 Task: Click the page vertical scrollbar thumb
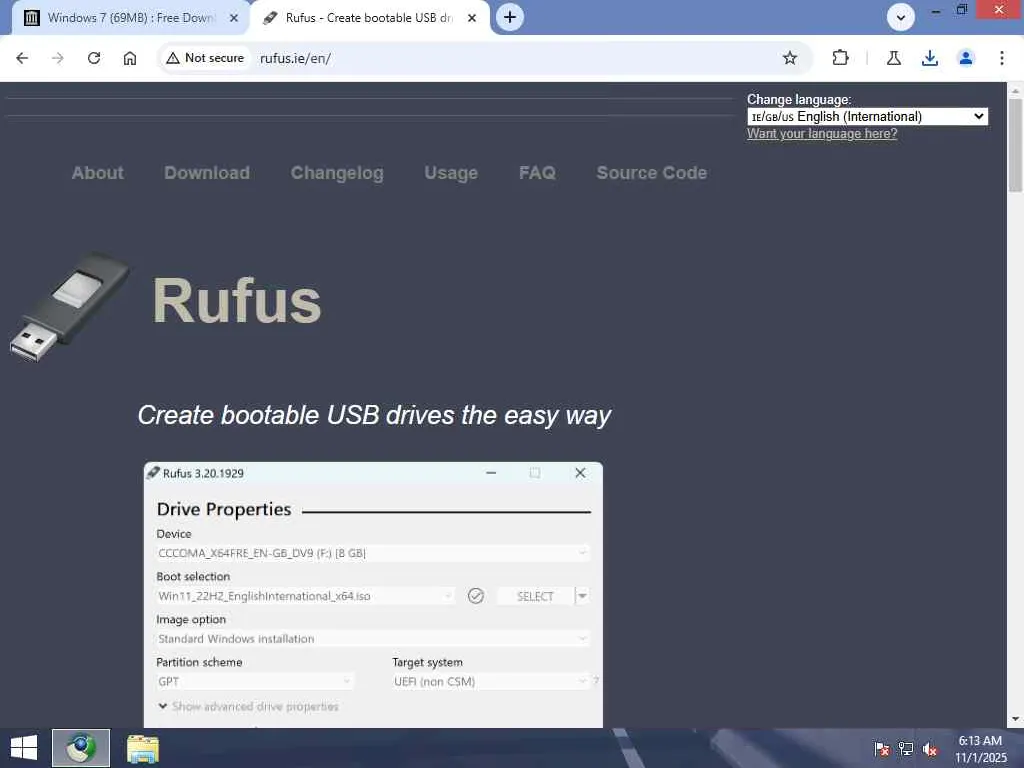1015,144
